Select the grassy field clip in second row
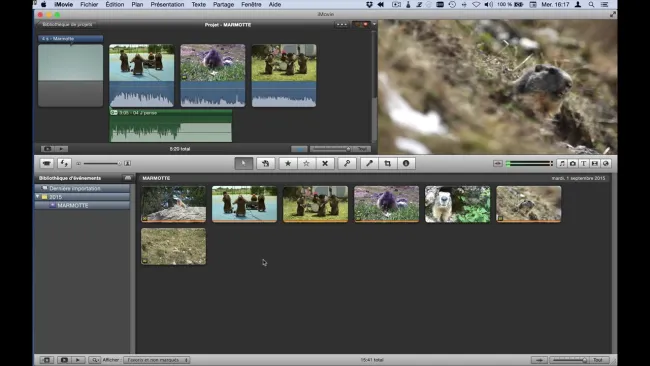 click(173, 246)
